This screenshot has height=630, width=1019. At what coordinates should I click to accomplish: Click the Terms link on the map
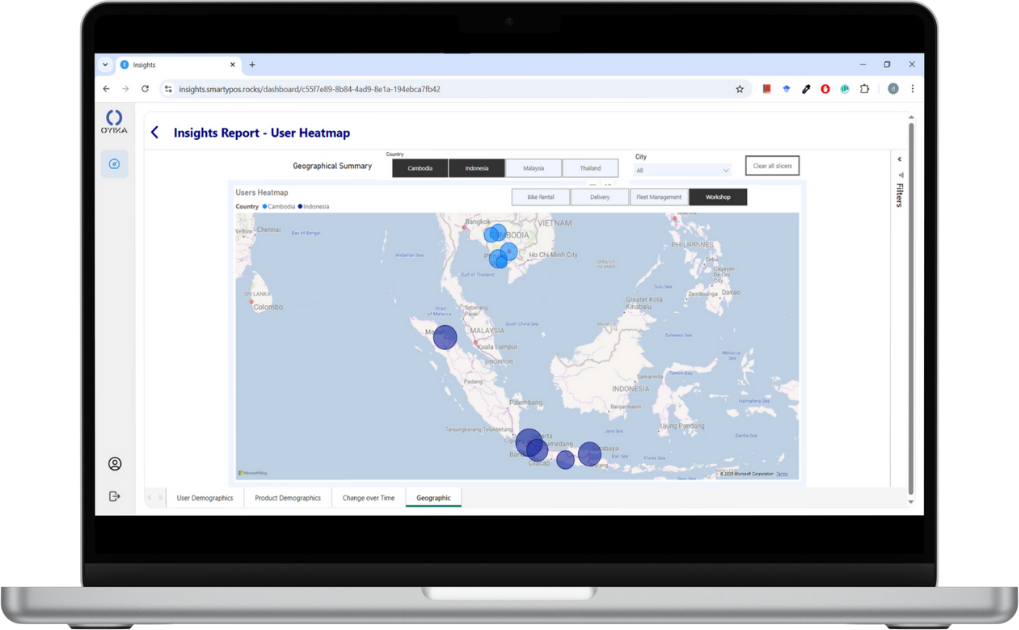(782, 474)
